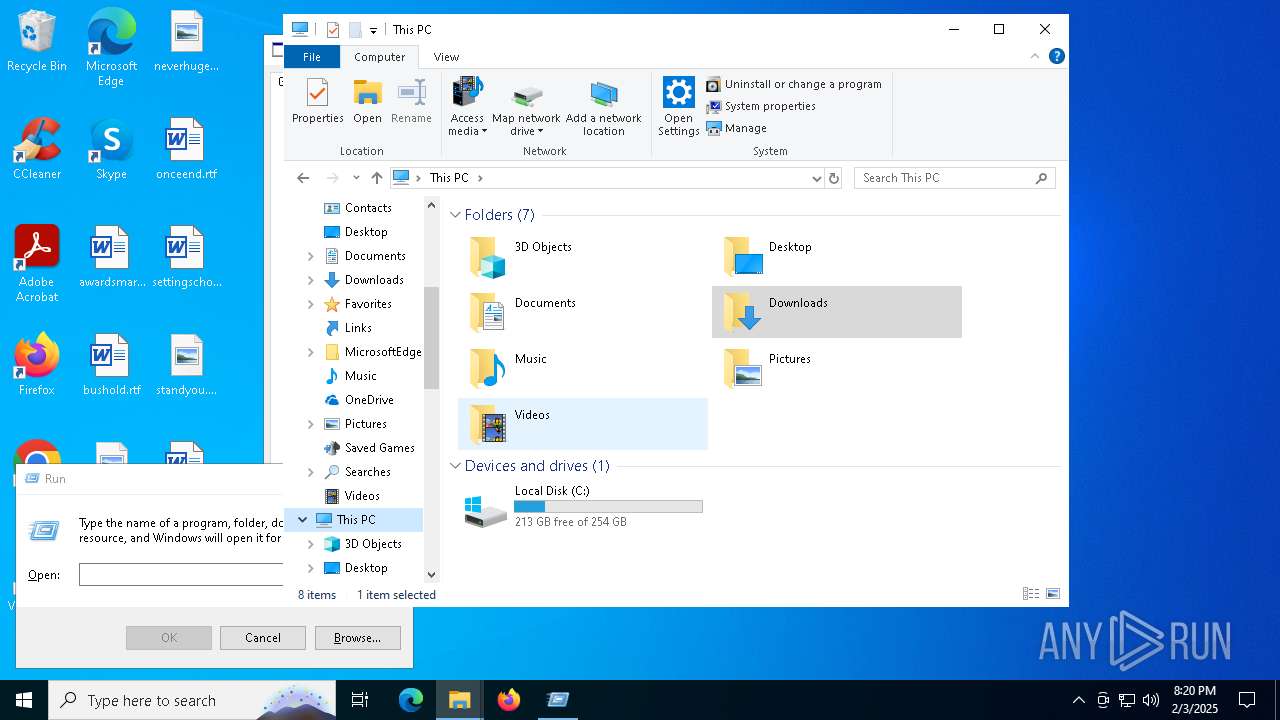
Task: Collapse the ribbon with the chevron
Action: coord(1035,57)
